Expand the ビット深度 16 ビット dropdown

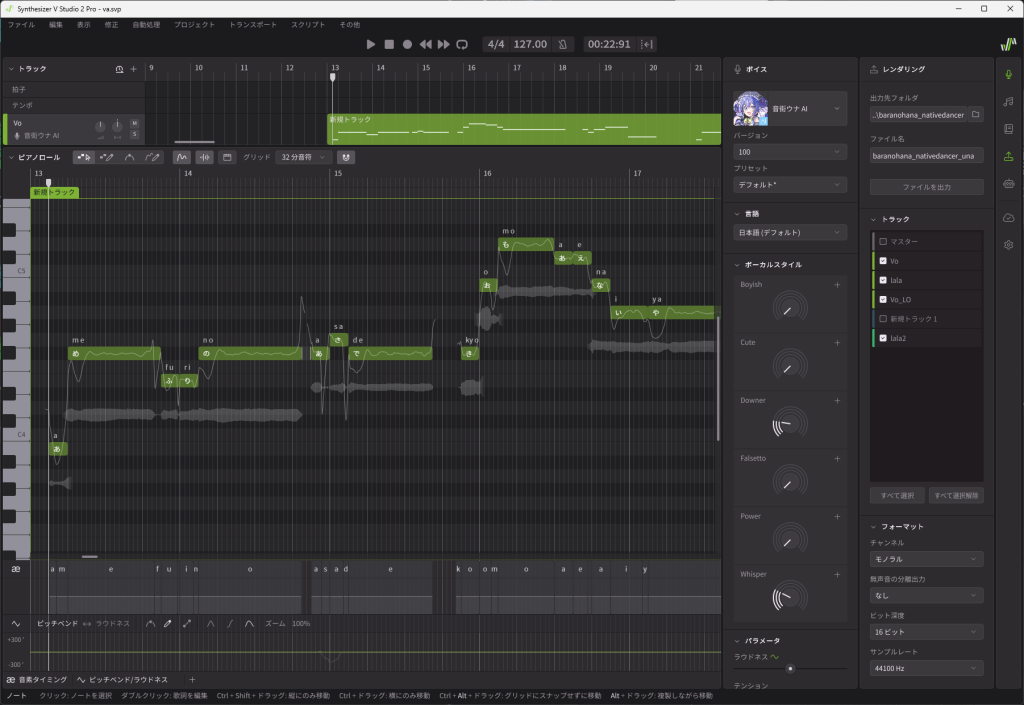click(926, 631)
